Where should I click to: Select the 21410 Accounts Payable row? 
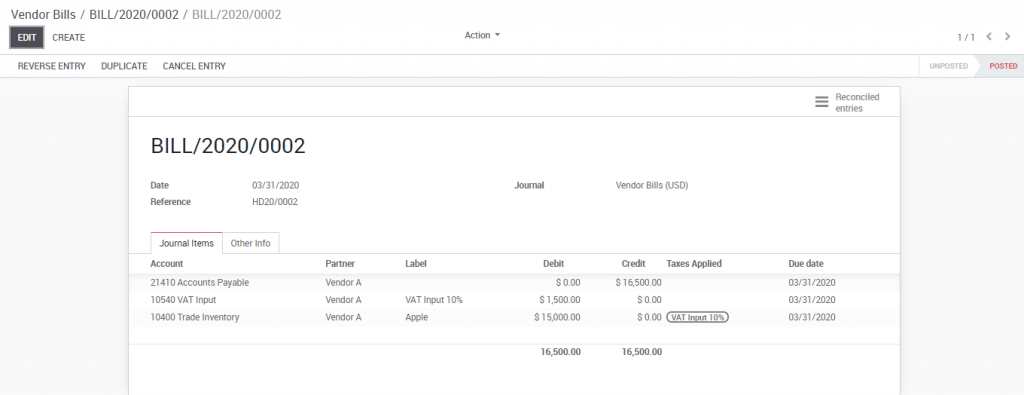pyautogui.click(x=515, y=283)
